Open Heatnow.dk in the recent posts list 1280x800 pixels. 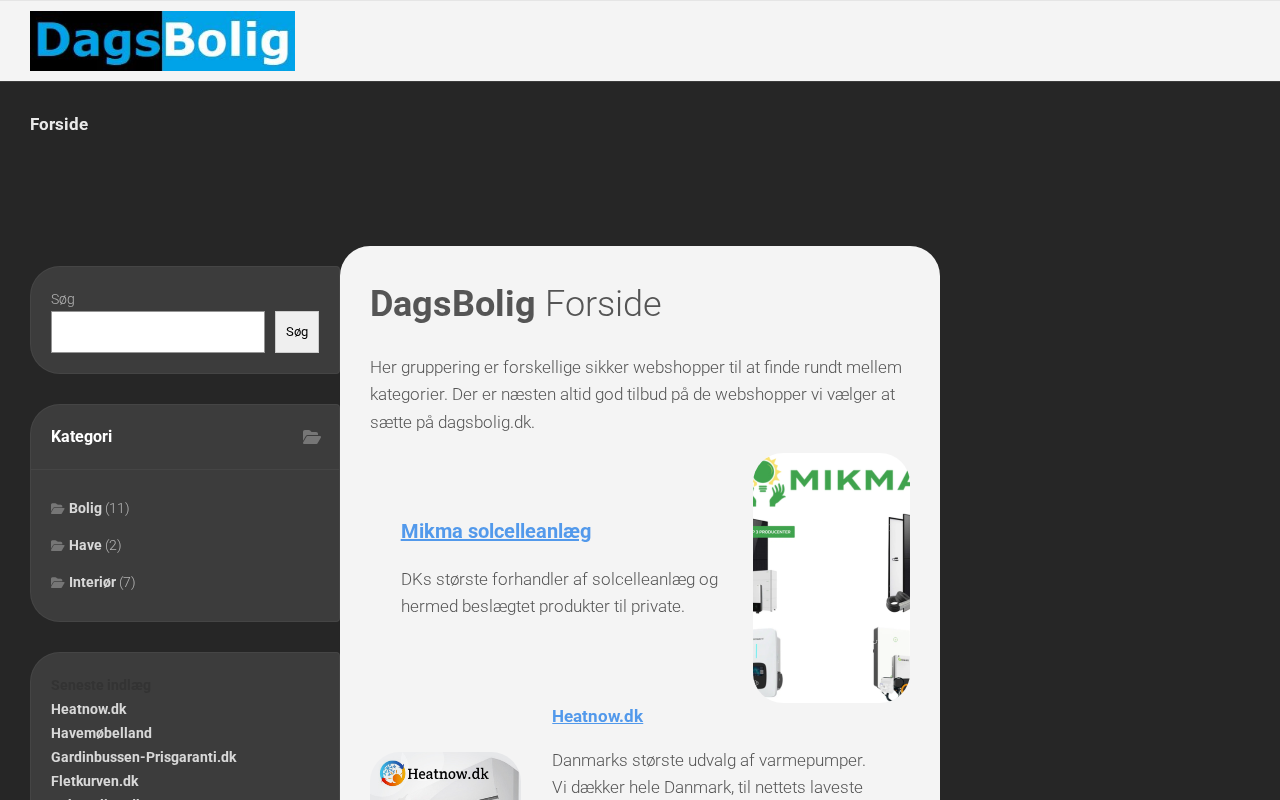pyautogui.click(x=89, y=709)
